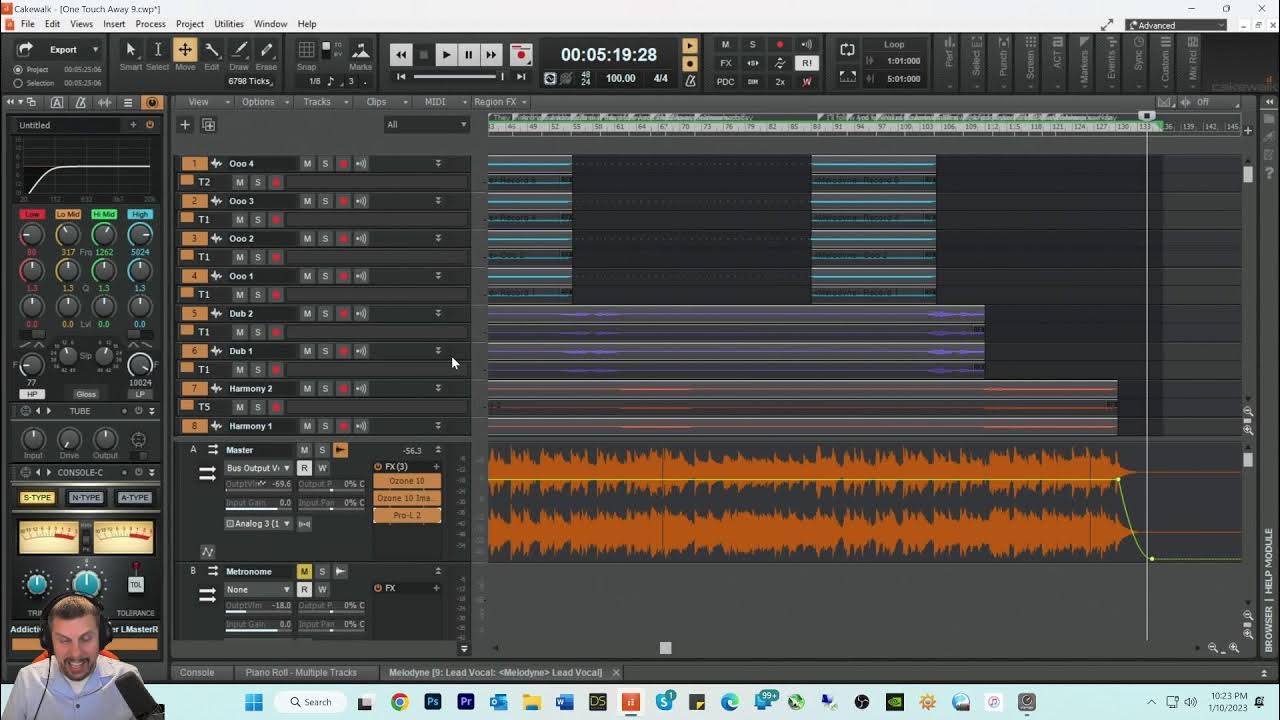Viewport: 1280px width, 720px height.
Task: Pause the transport
Action: coord(468,55)
